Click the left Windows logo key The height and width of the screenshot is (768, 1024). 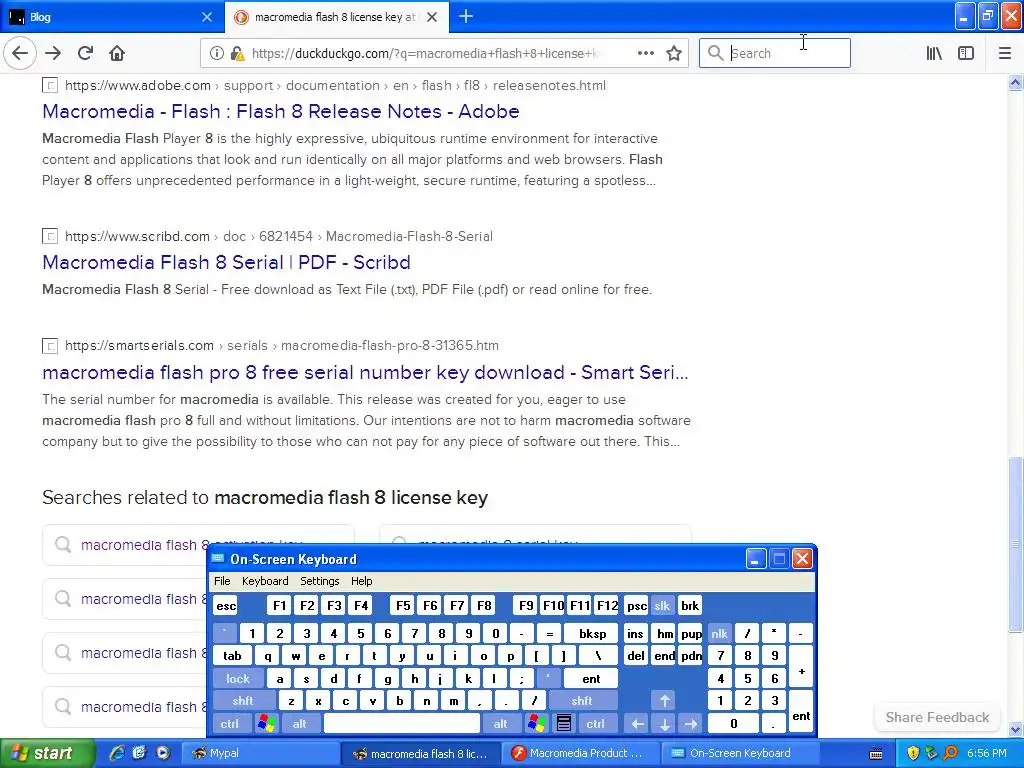tap(266, 724)
